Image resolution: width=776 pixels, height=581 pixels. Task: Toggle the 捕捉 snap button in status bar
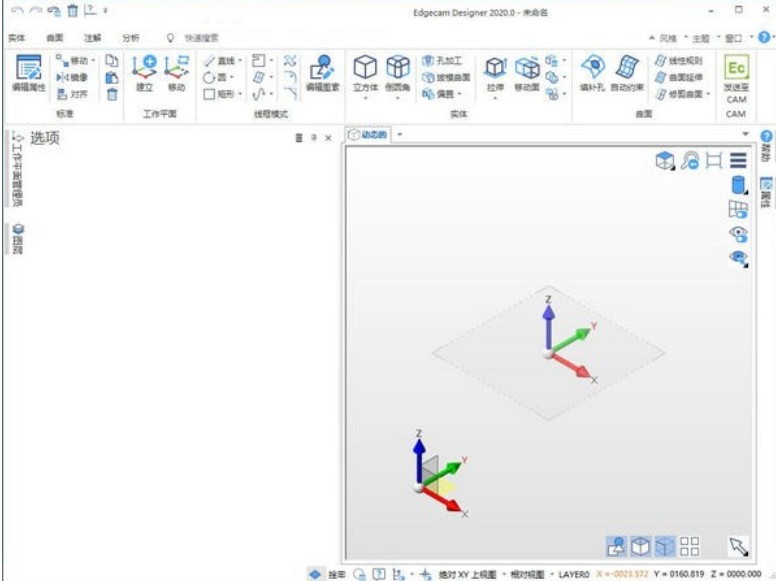click(x=337, y=574)
